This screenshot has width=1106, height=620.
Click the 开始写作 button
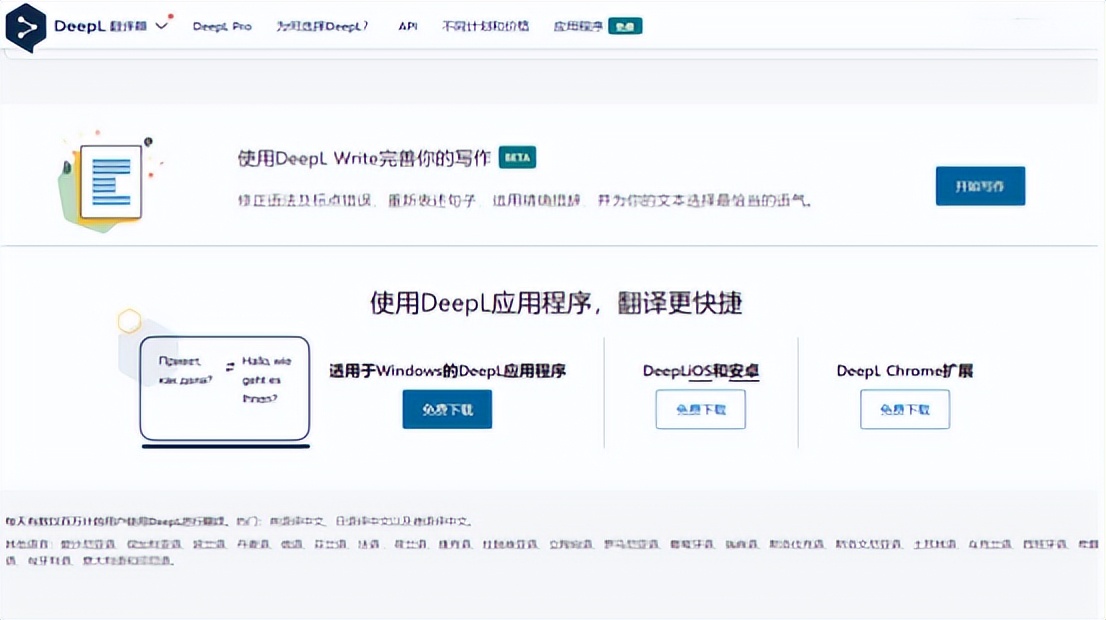[980, 186]
